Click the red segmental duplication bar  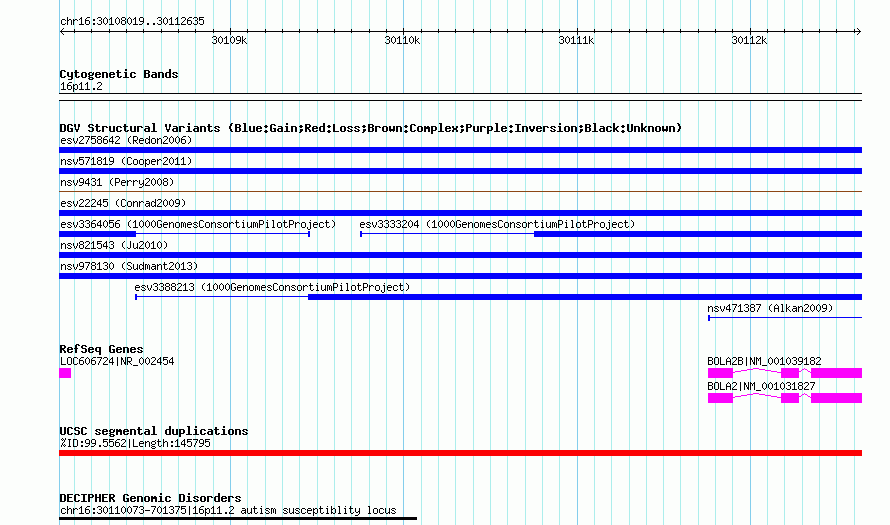pyautogui.click(x=460, y=453)
